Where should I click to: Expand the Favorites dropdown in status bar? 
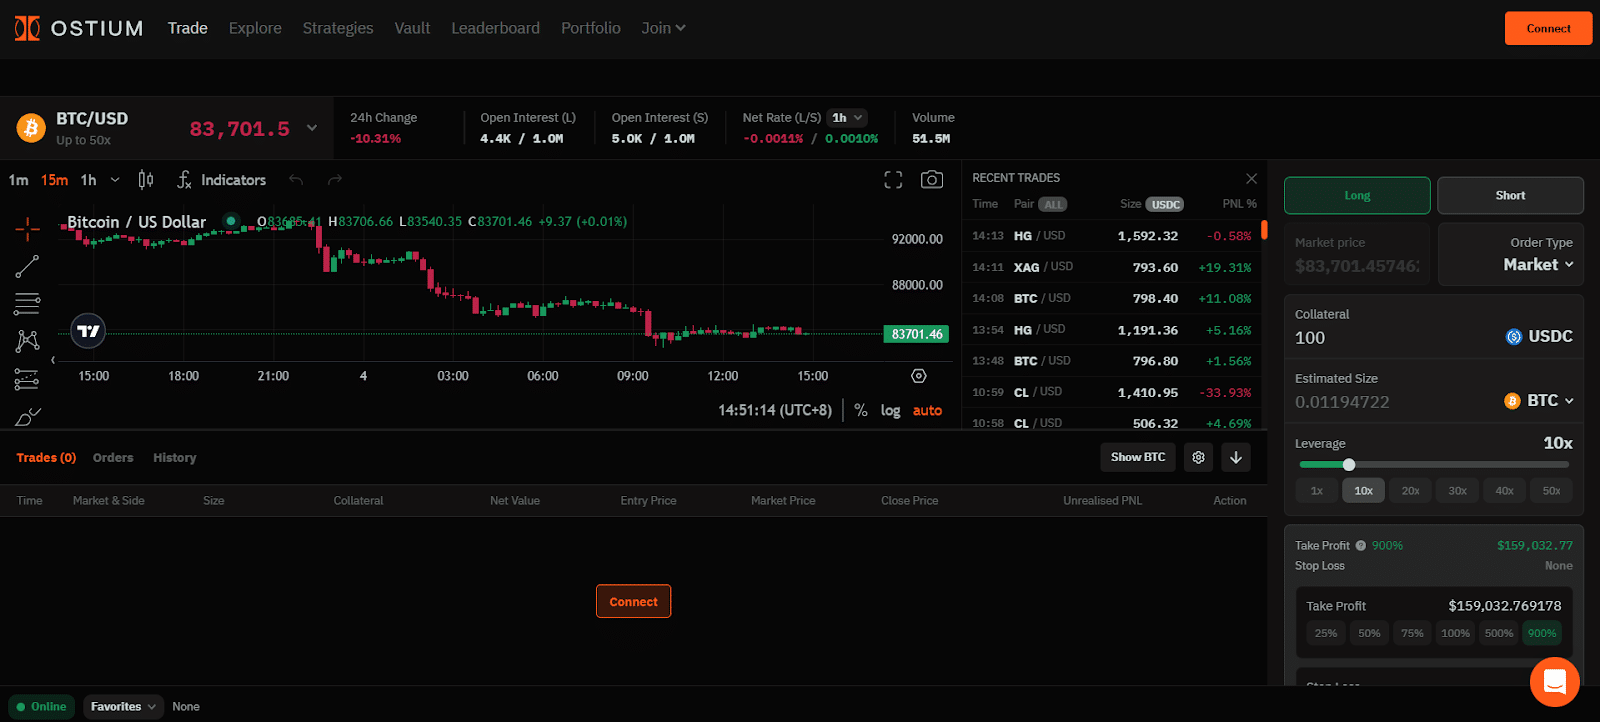[124, 706]
